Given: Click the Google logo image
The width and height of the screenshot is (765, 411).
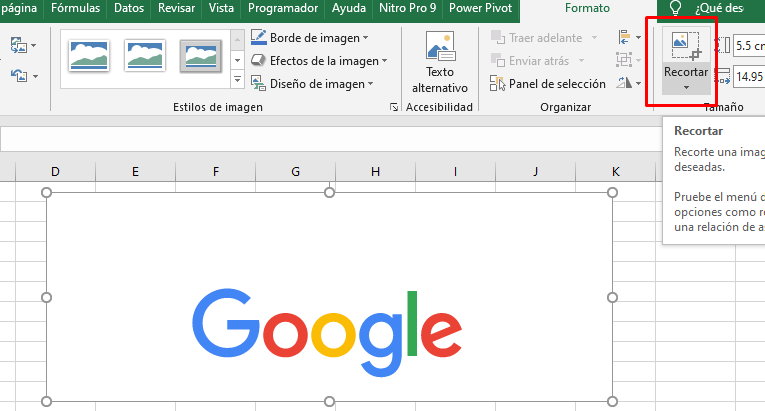Looking at the screenshot, I should tap(329, 297).
